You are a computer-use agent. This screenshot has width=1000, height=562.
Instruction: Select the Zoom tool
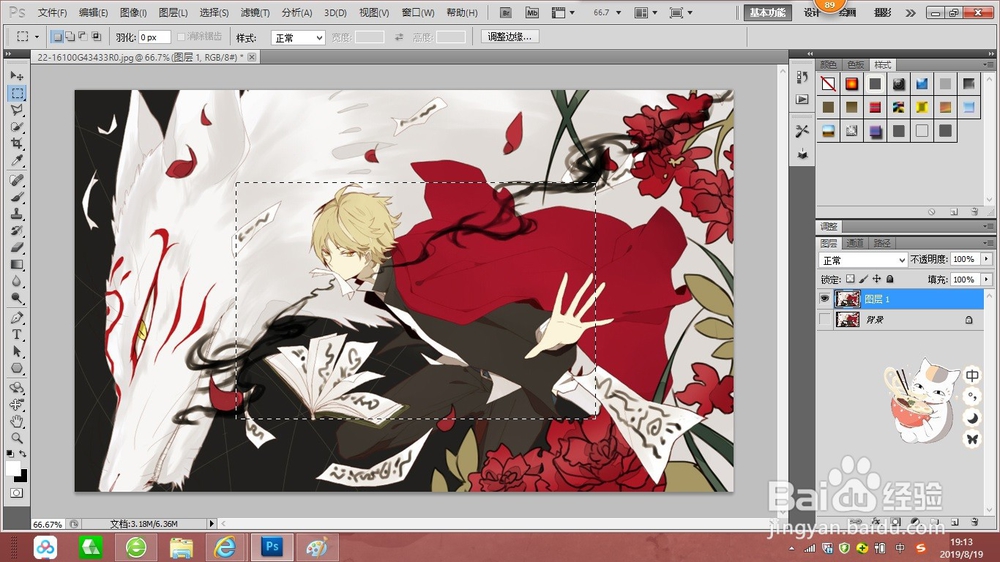click(17, 438)
